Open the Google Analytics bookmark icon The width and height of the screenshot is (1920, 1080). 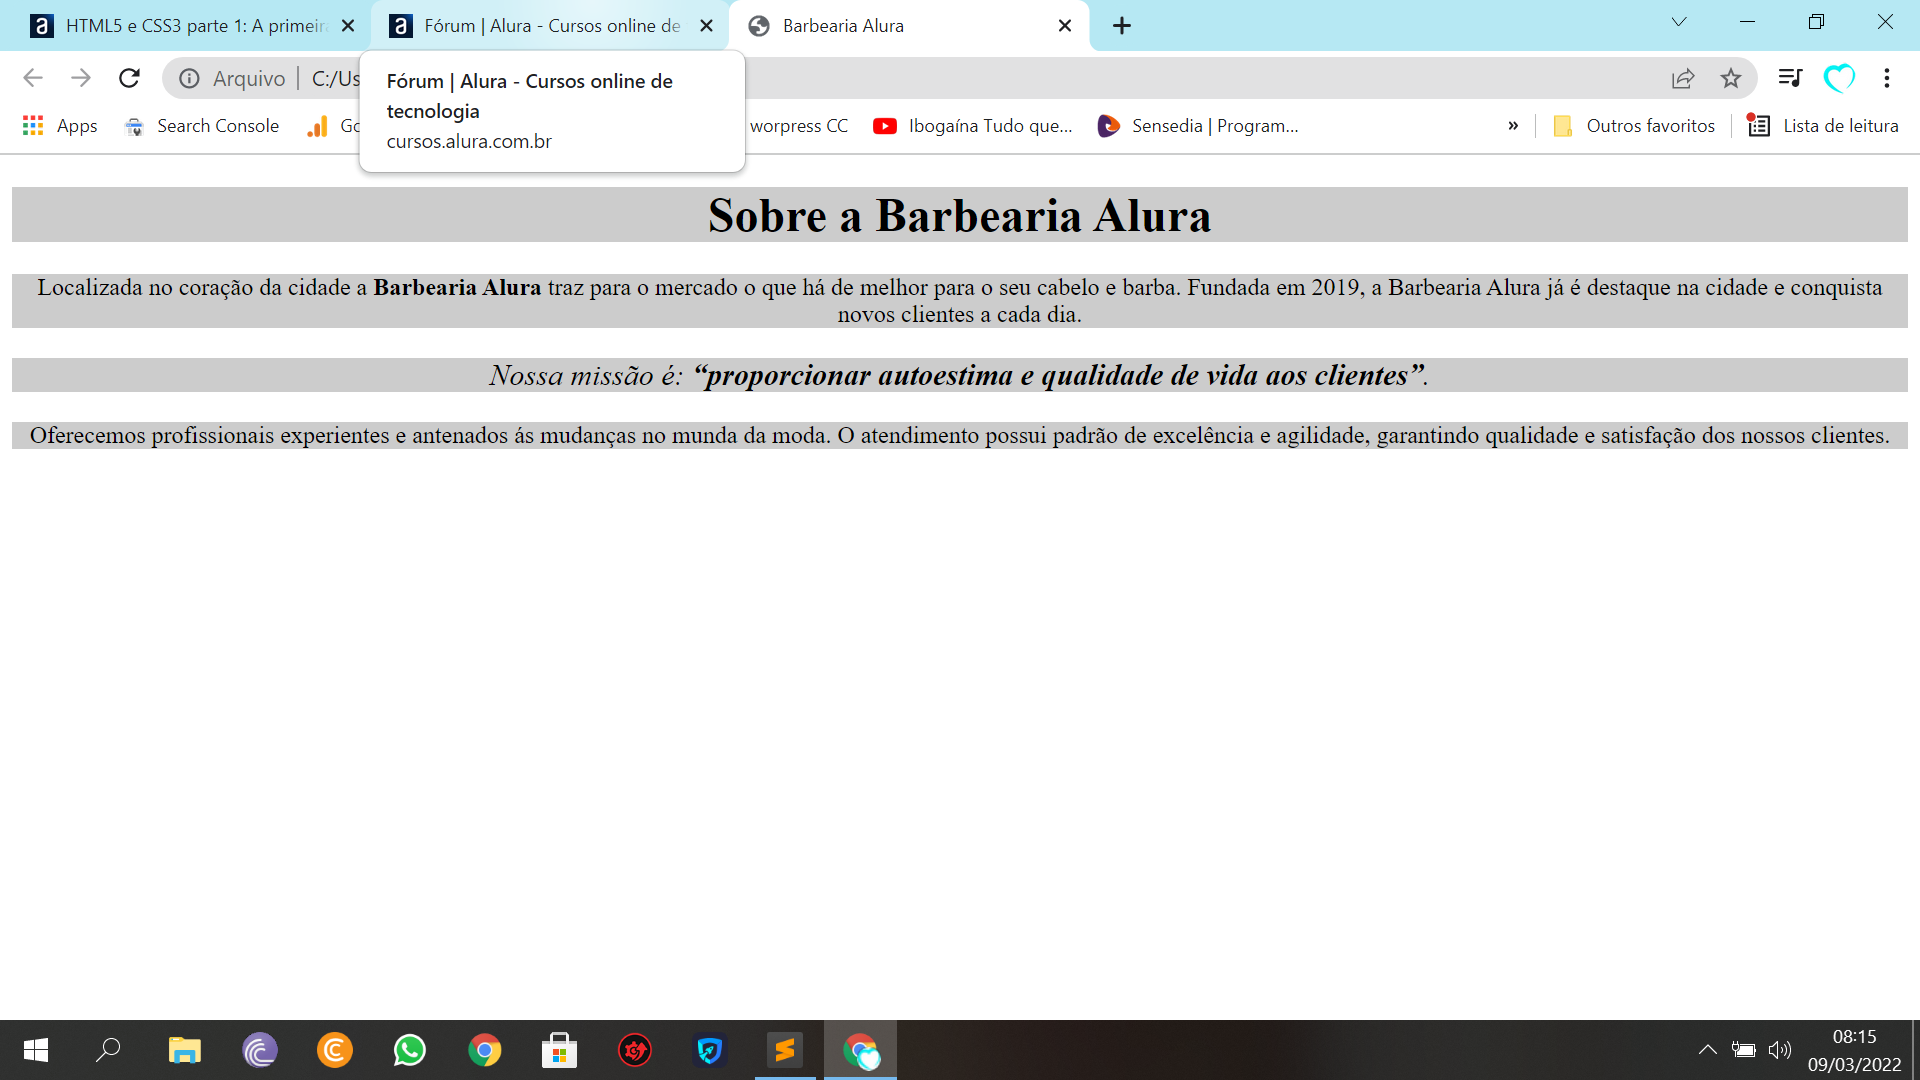click(318, 126)
